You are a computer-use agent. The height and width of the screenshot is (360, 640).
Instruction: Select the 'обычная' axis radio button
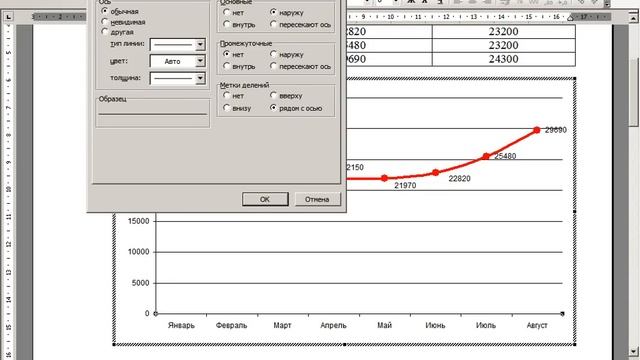pos(105,11)
